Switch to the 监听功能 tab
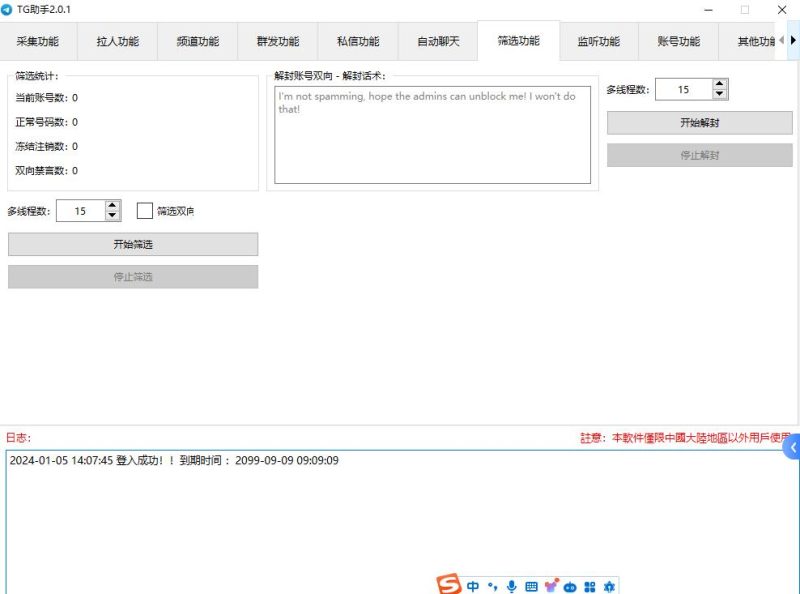800x594 pixels. pos(597,41)
